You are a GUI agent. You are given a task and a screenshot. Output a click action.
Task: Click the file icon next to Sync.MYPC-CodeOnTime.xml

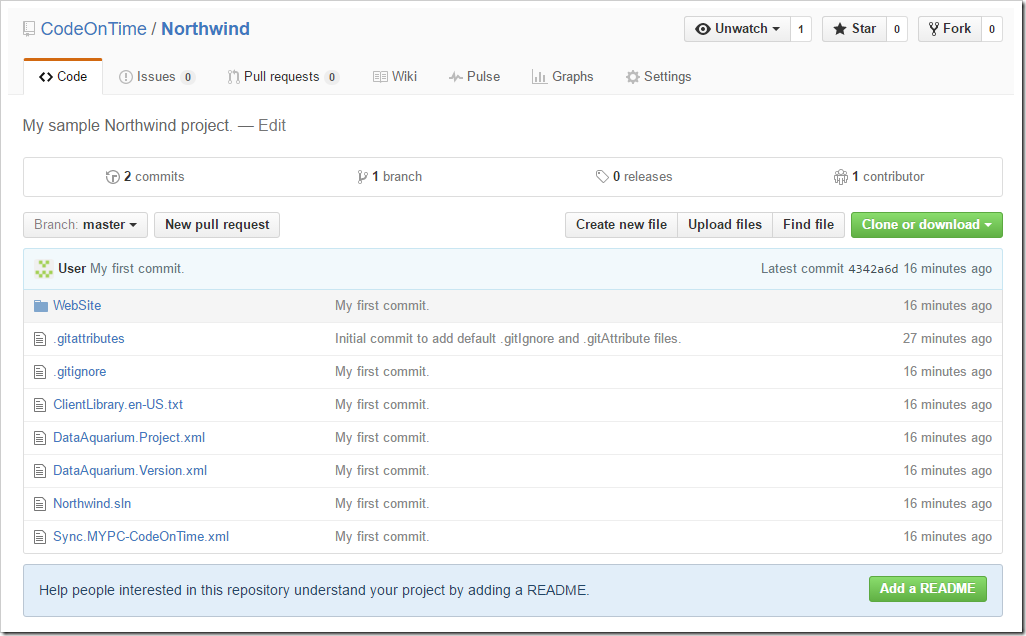(x=40, y=537)
